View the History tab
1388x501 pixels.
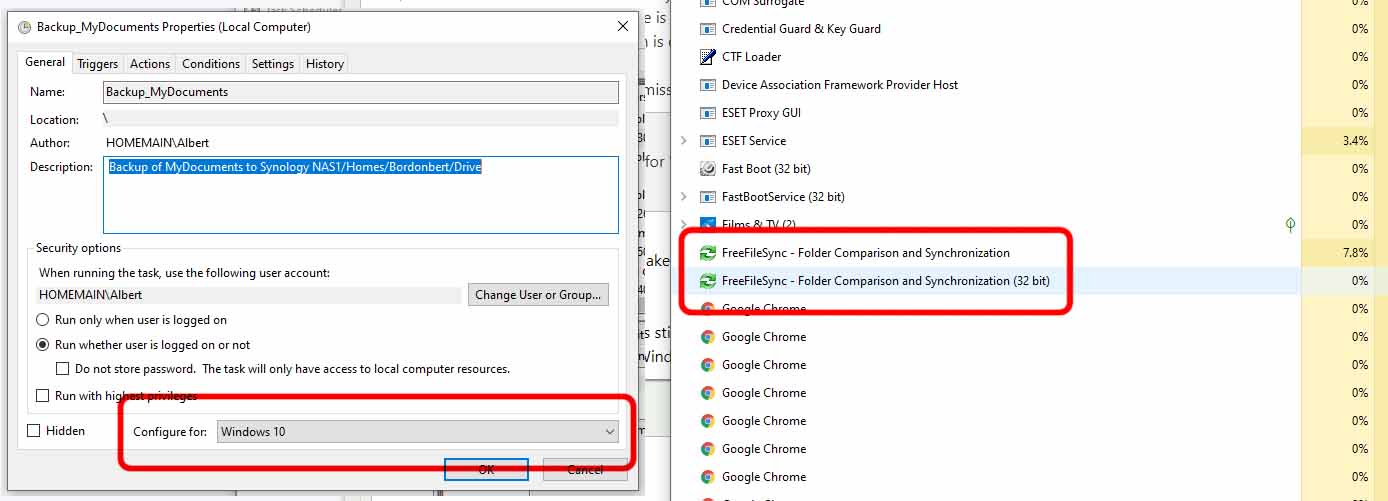click(x=325, y=64)
